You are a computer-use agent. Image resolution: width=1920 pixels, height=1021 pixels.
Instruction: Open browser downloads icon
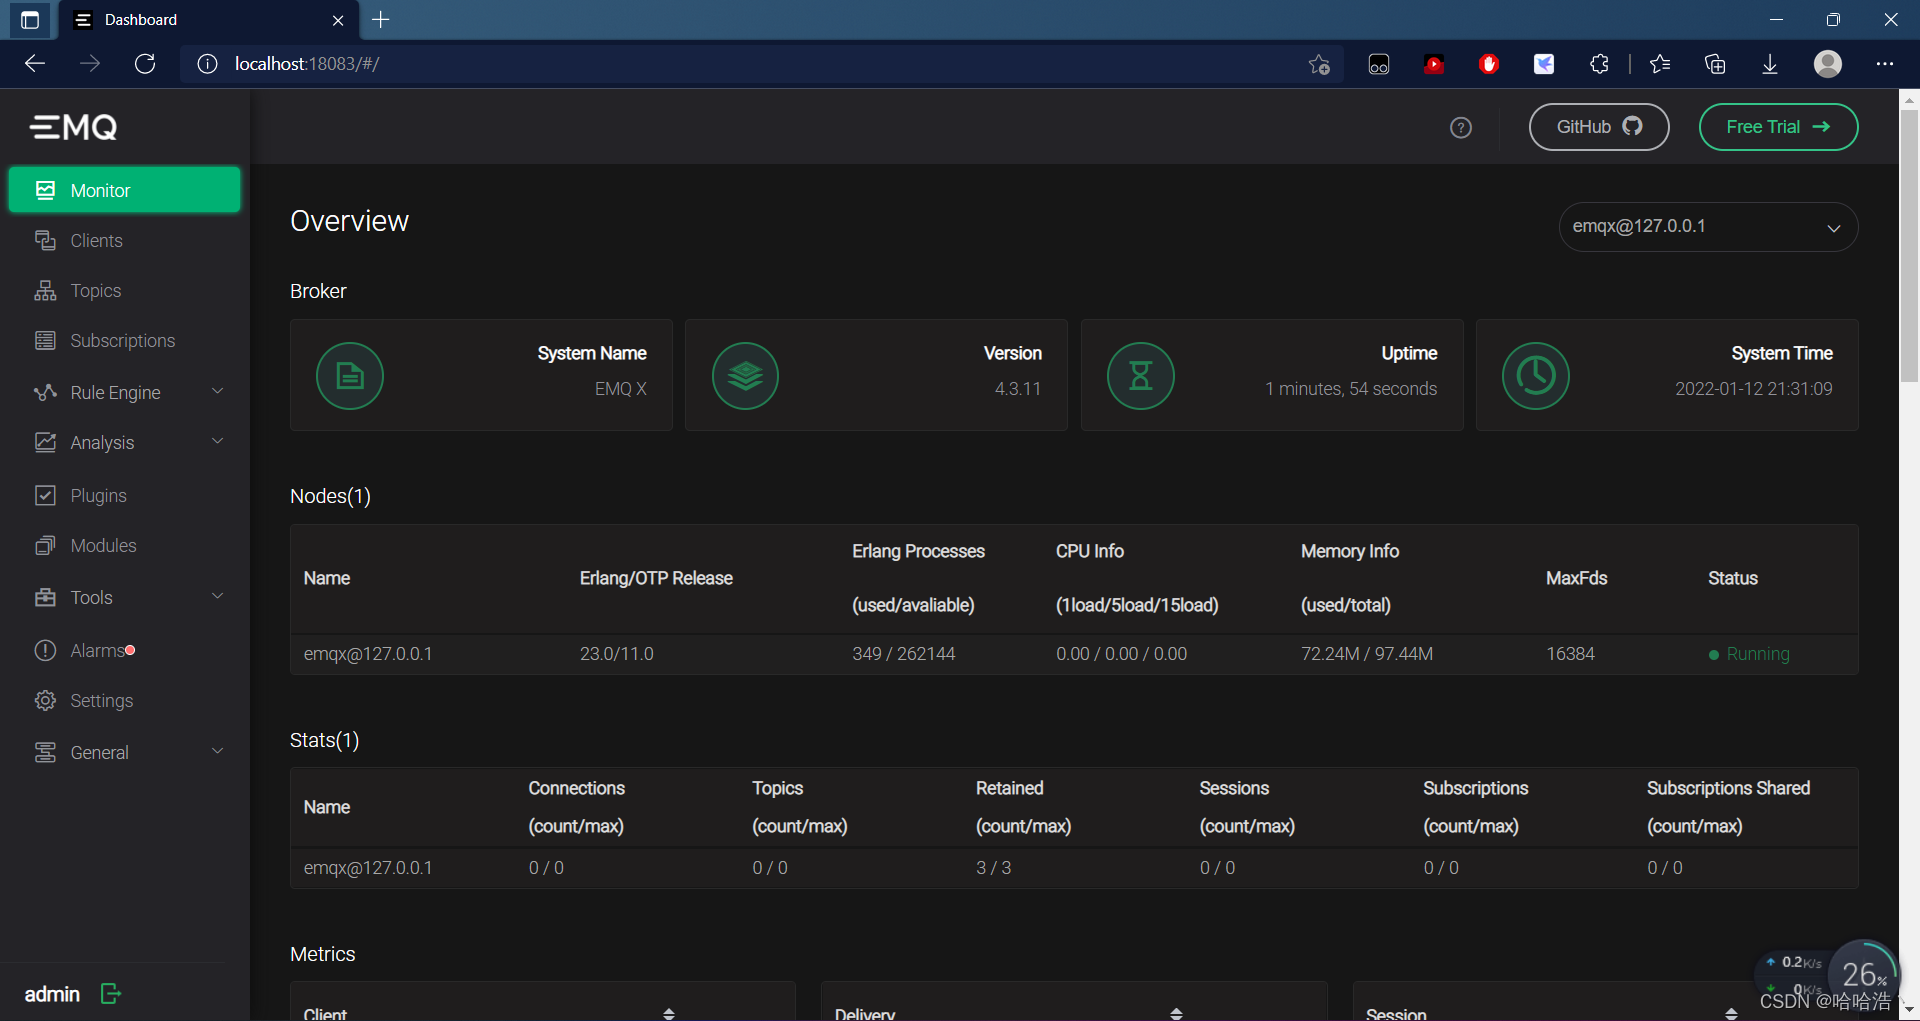[1770, 64]
